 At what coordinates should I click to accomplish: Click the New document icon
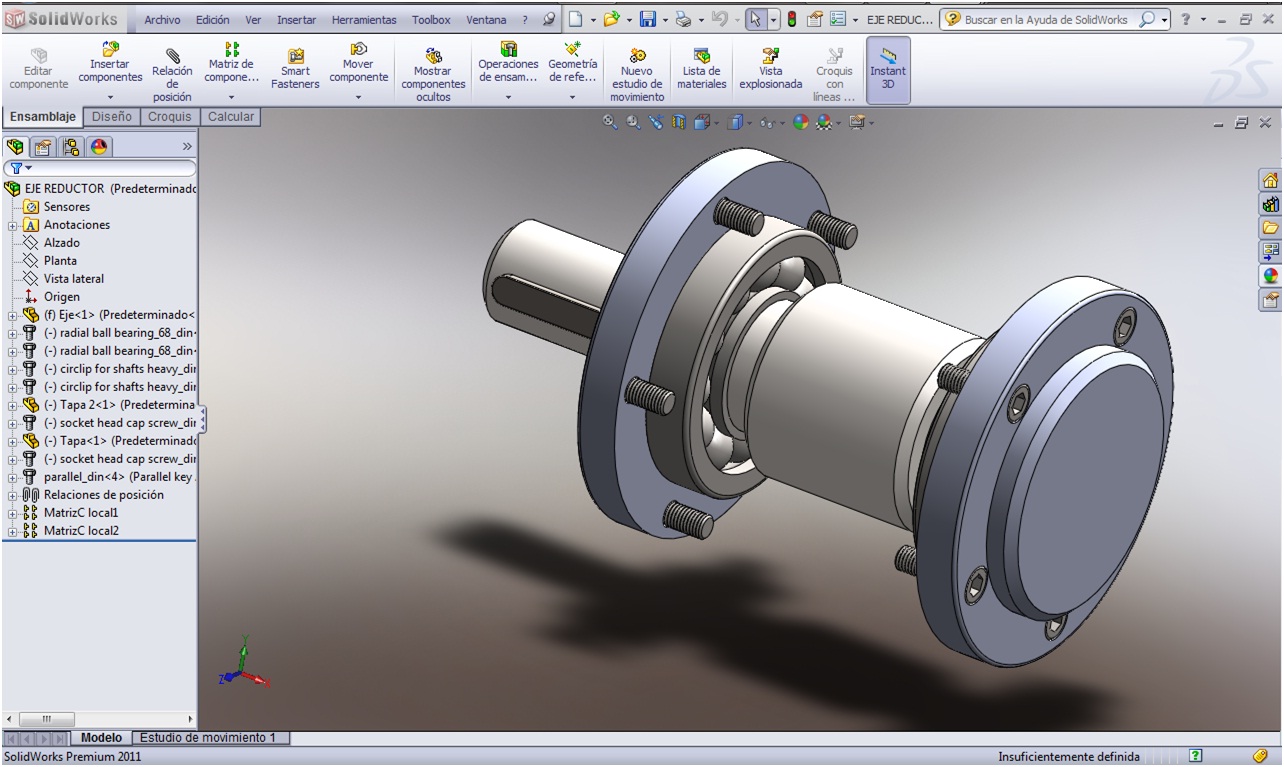[575, 19]
